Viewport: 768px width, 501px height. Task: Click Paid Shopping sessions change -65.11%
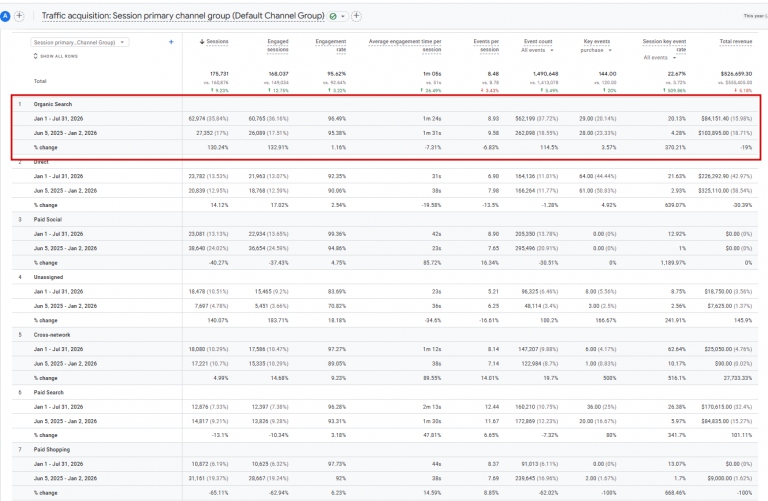217,493
